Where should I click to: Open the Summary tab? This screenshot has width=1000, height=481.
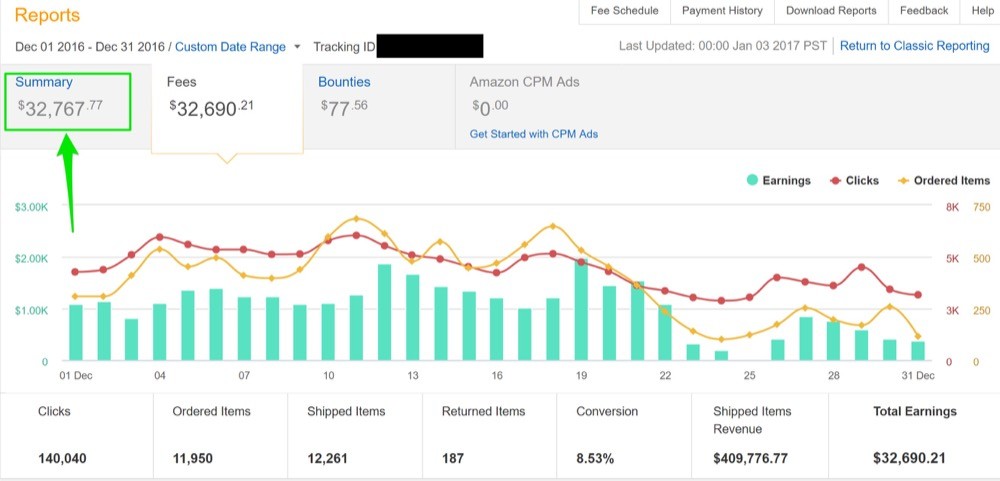click(x=68, y=101)
